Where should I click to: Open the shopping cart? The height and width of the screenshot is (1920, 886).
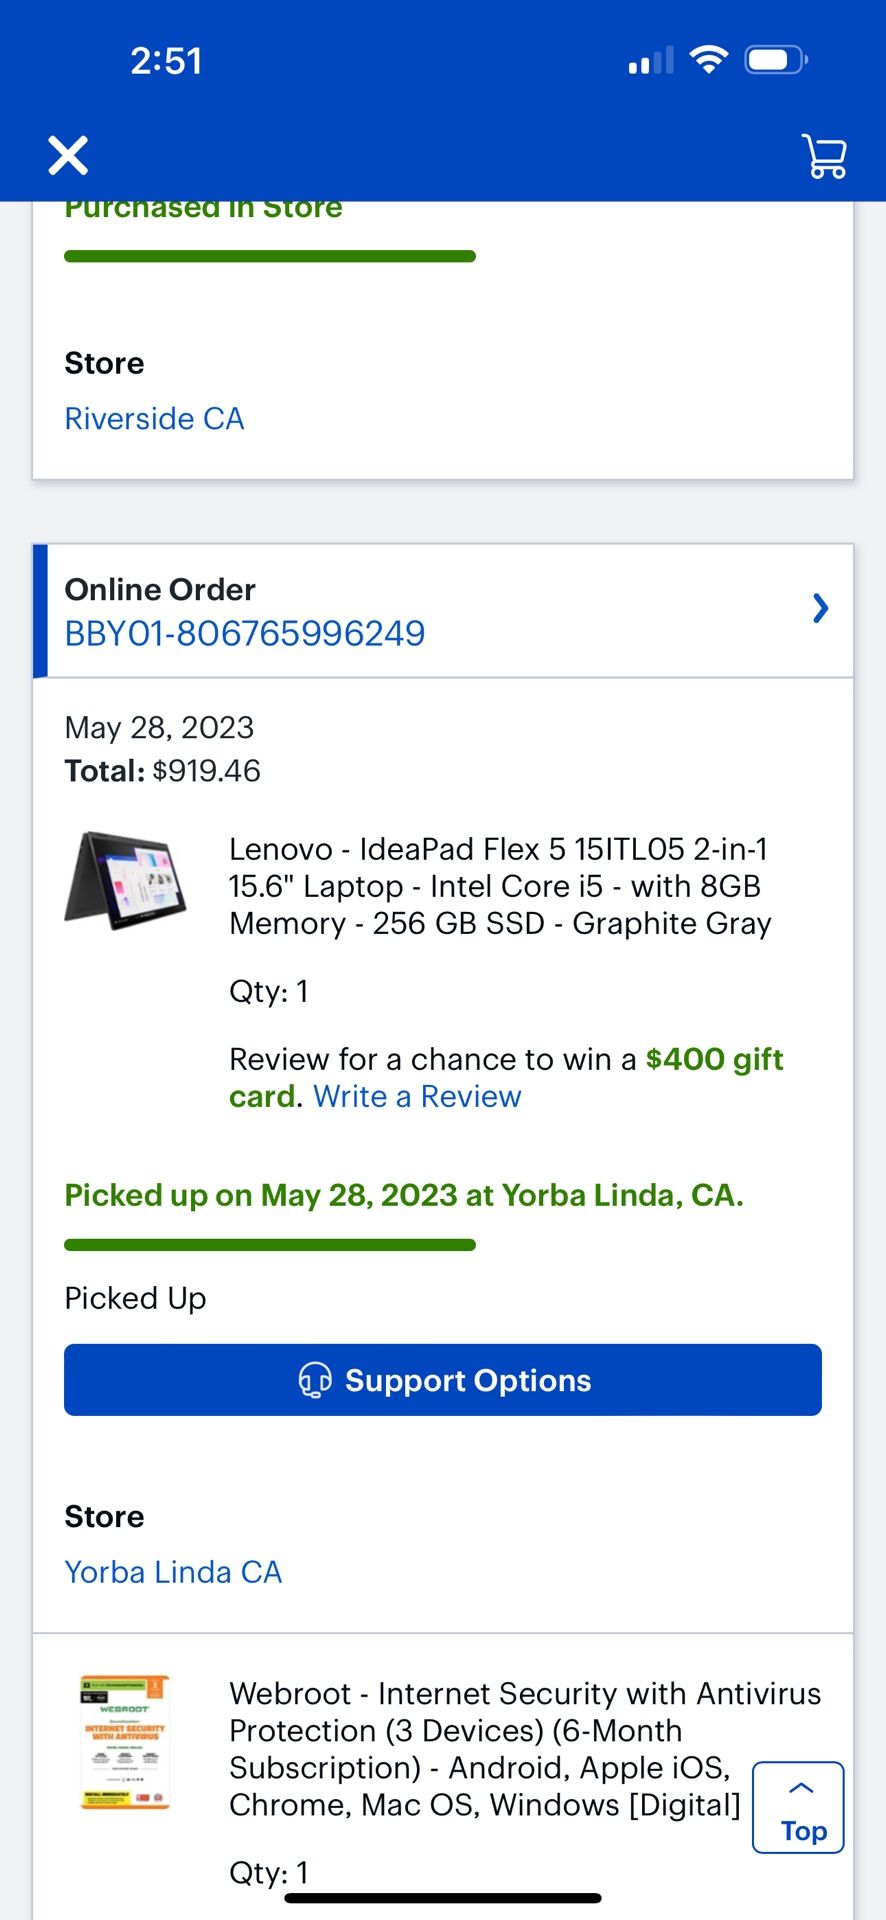pyautogui.click(x=823, y=157)
